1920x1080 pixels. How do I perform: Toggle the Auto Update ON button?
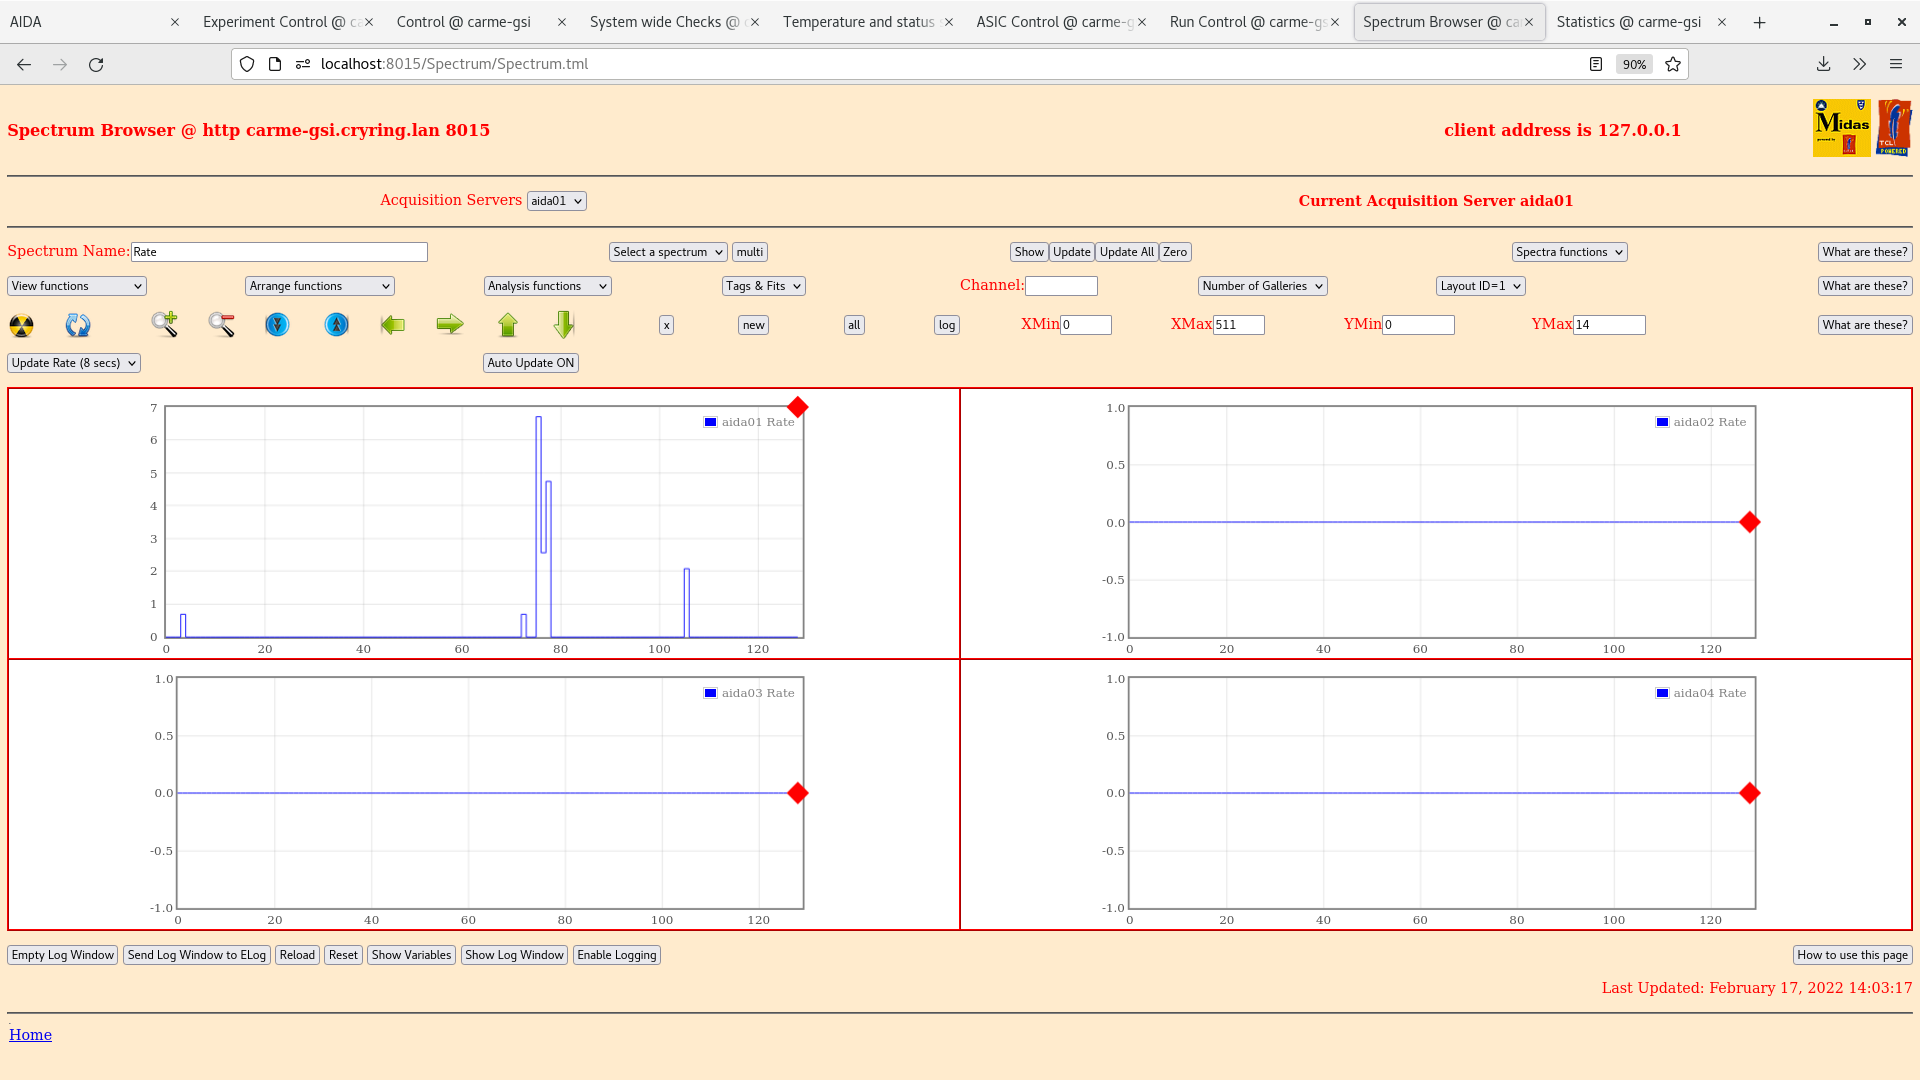coord(530,363)
